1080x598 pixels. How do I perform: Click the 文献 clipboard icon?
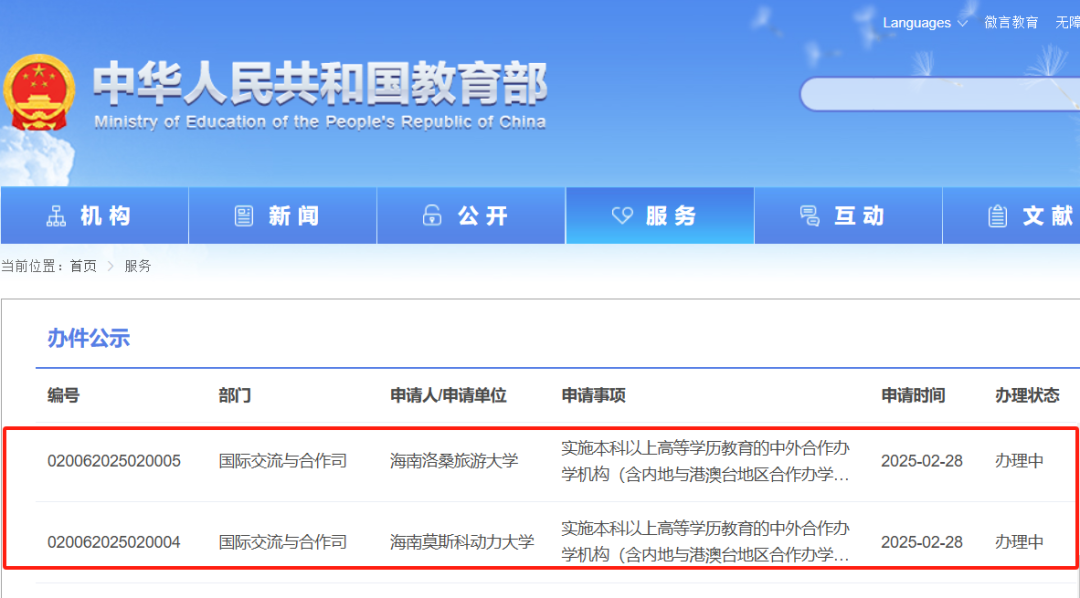pos(997,216)
